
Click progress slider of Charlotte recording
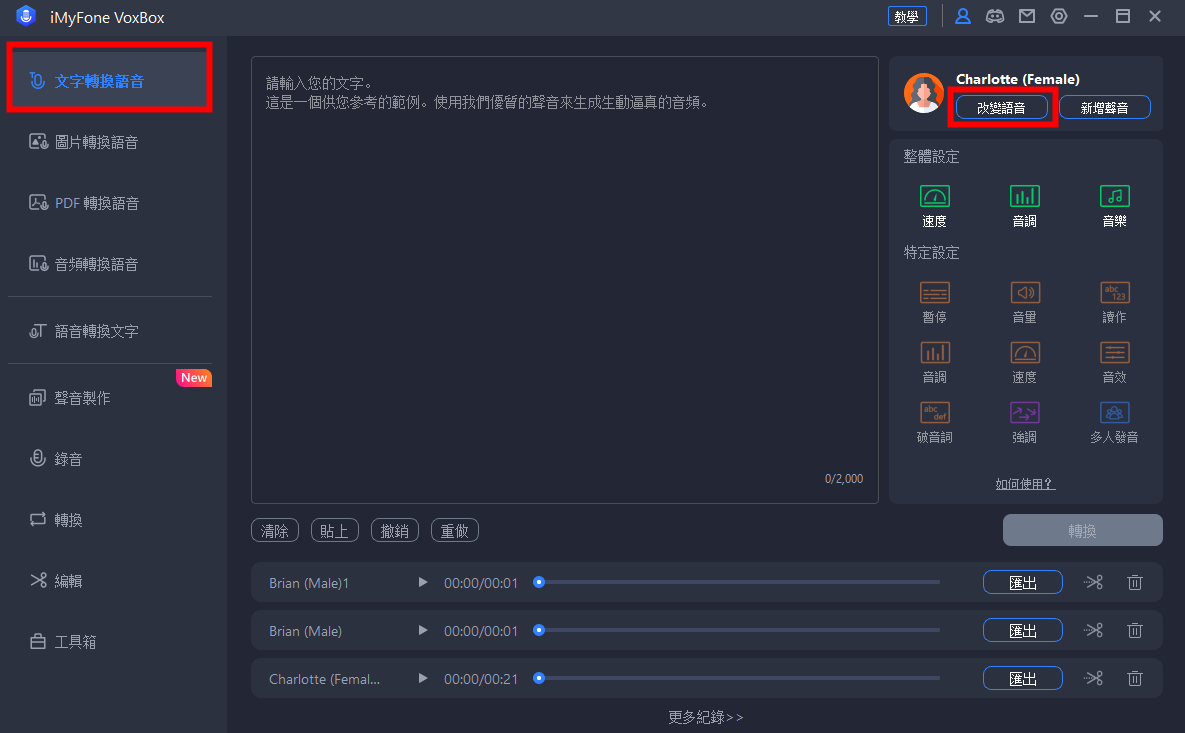(737, 678)
